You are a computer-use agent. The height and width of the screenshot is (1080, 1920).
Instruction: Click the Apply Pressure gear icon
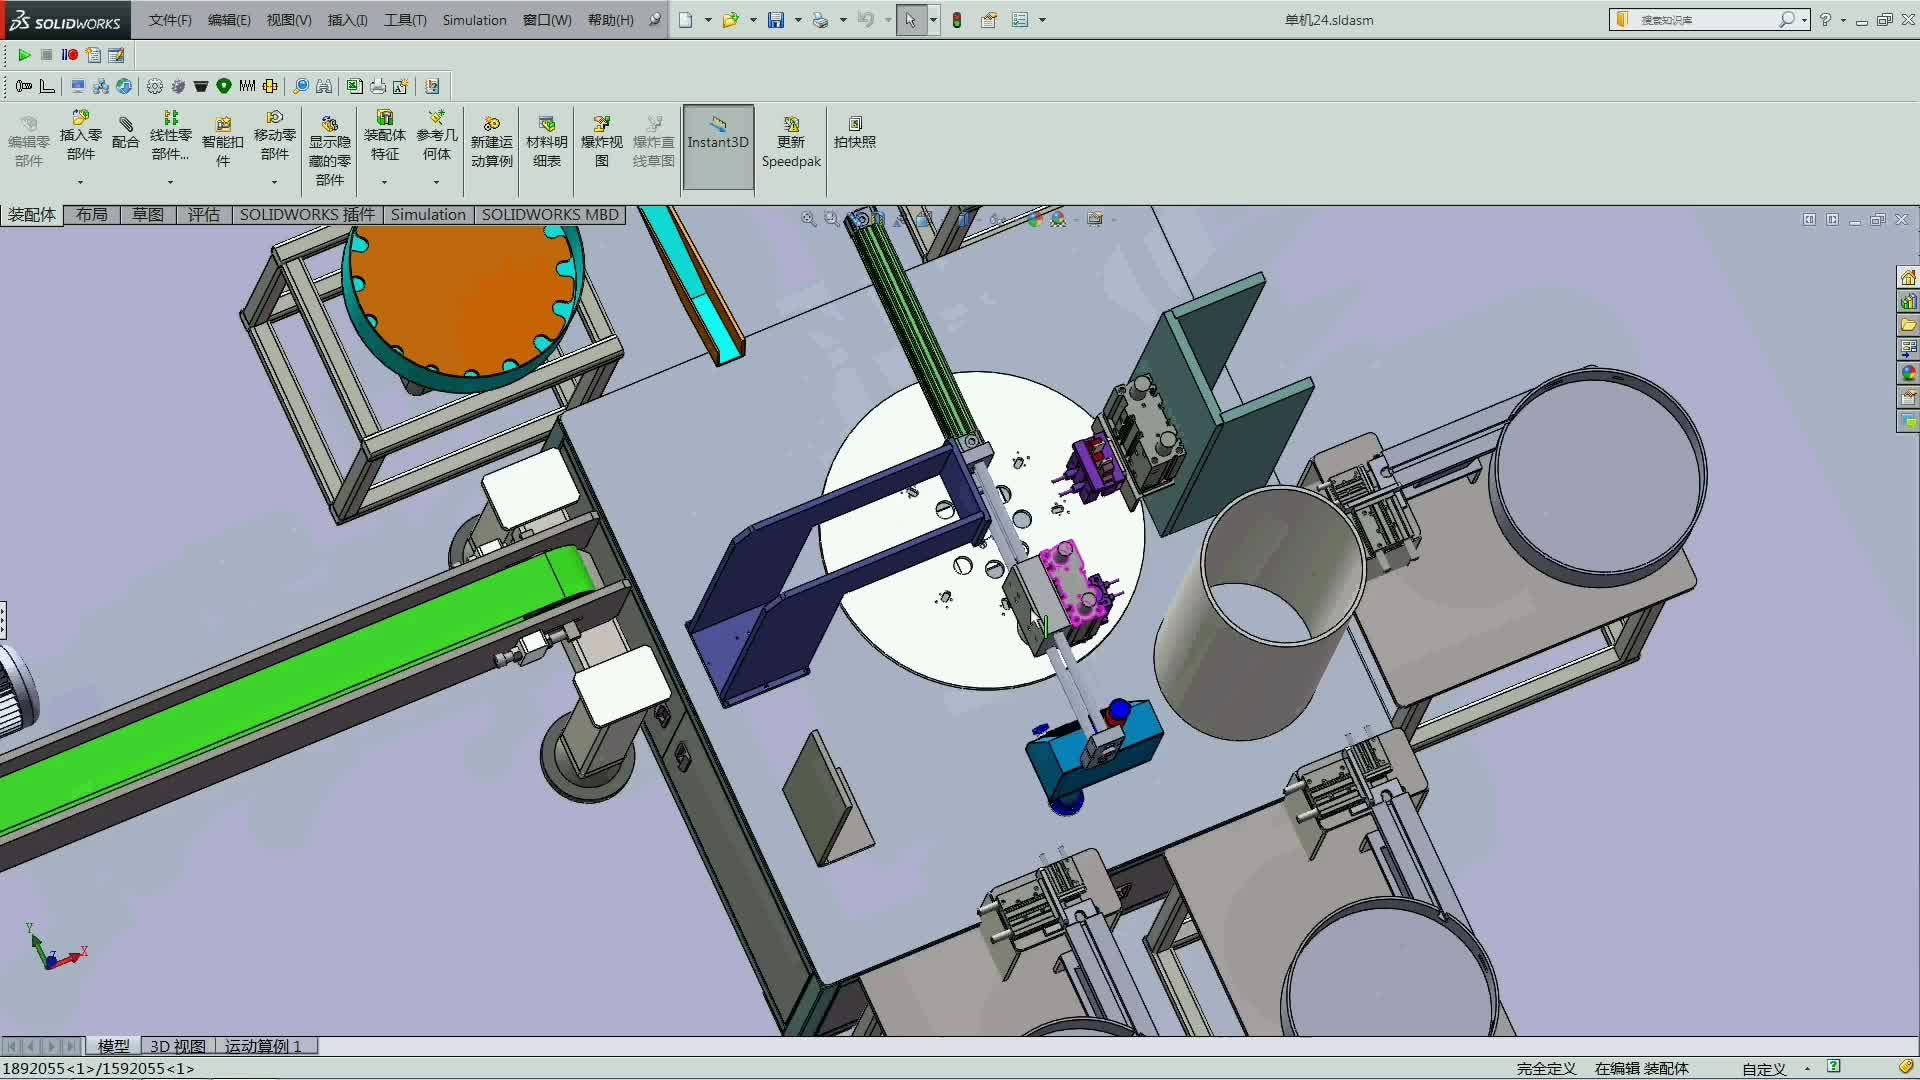click(155, 86)
